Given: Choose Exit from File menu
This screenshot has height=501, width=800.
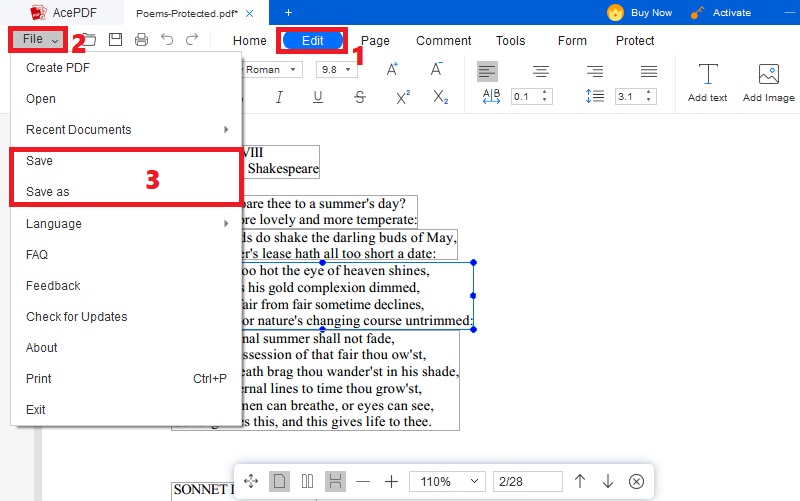Looking at the screenshot, I should click(127, 410).
